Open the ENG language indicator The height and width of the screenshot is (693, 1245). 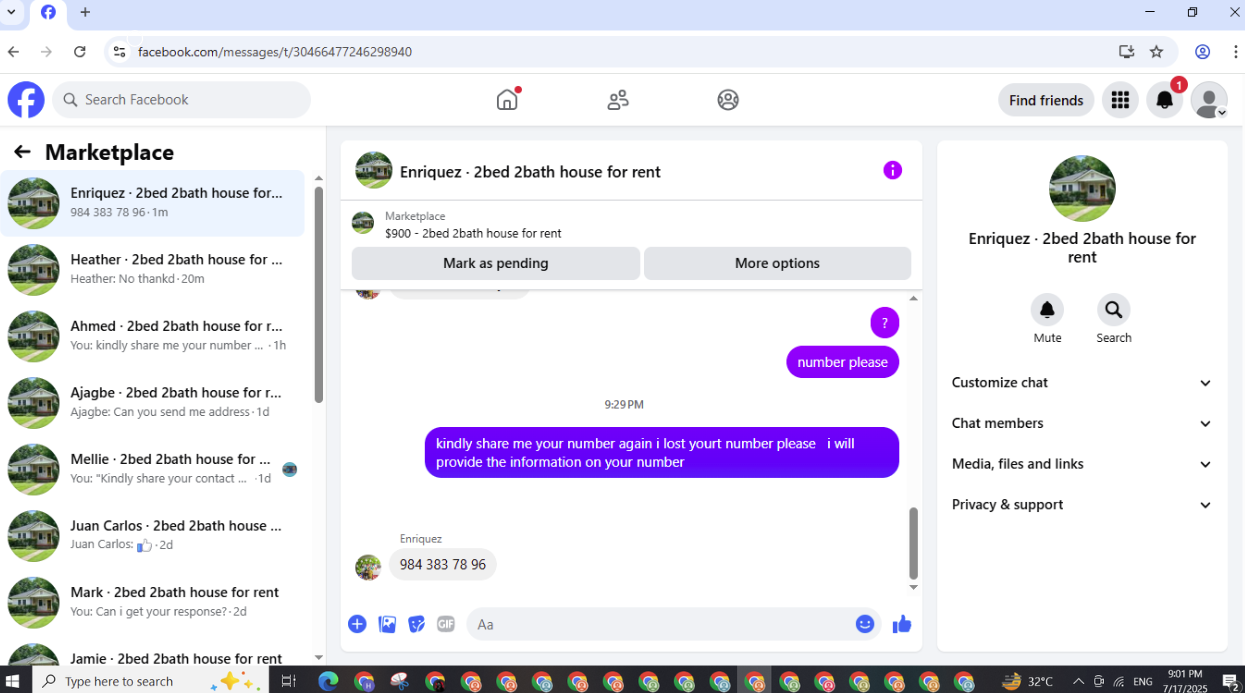1143,681
